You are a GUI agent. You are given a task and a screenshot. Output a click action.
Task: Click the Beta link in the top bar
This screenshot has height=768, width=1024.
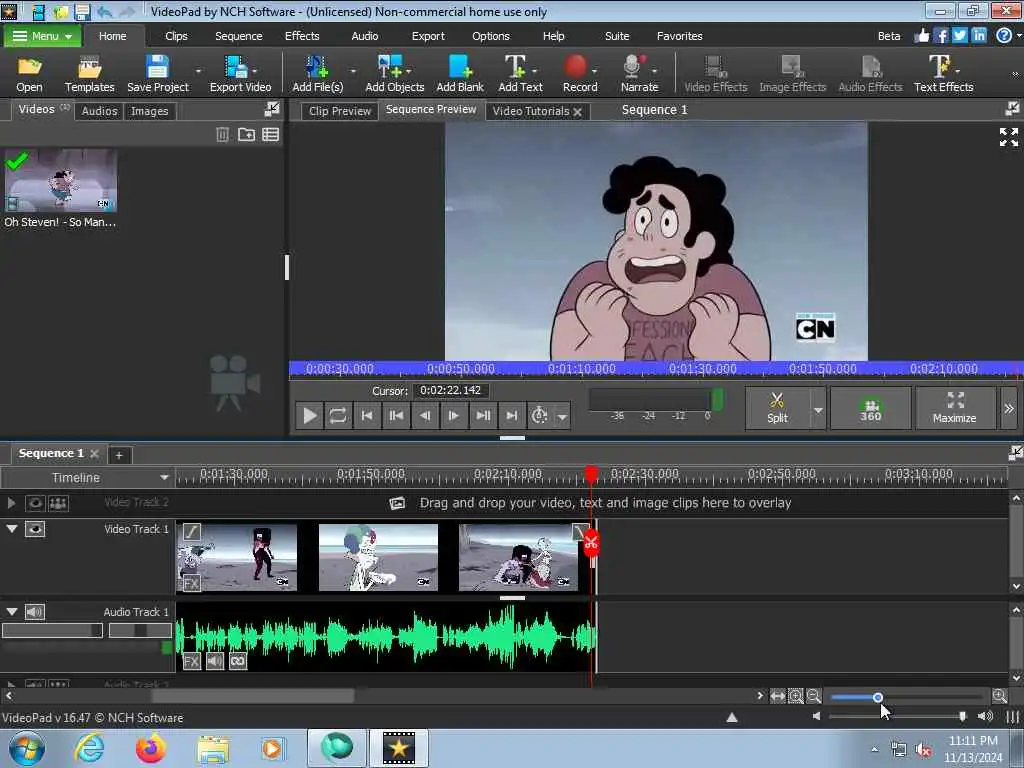(888, 36)
